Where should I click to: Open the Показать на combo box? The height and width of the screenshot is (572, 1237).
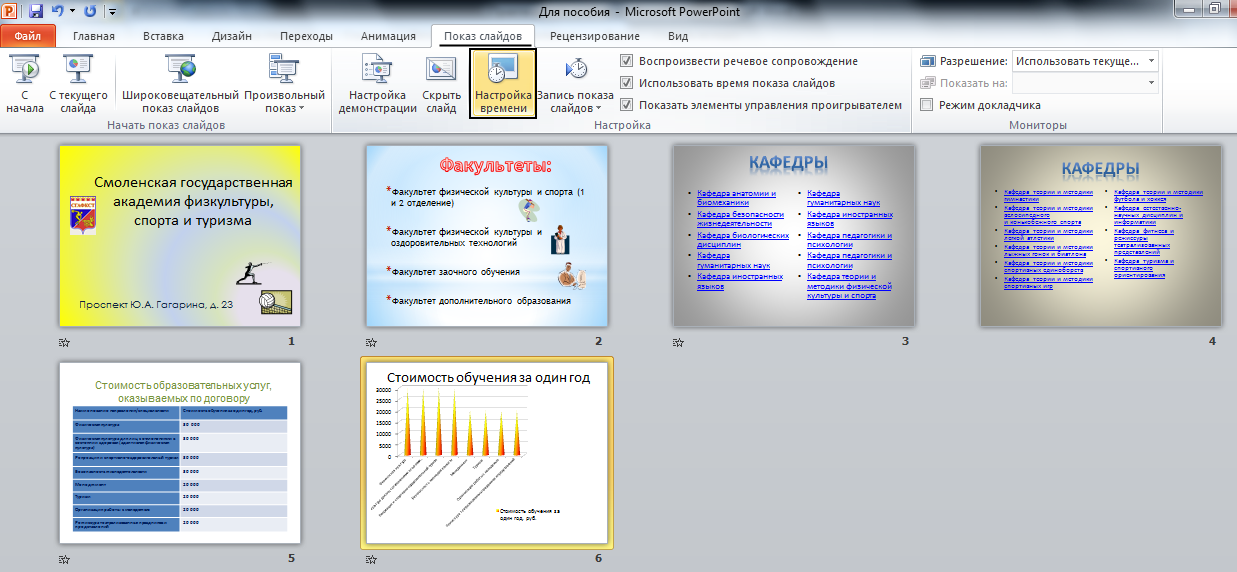(x=1084, y=83)
